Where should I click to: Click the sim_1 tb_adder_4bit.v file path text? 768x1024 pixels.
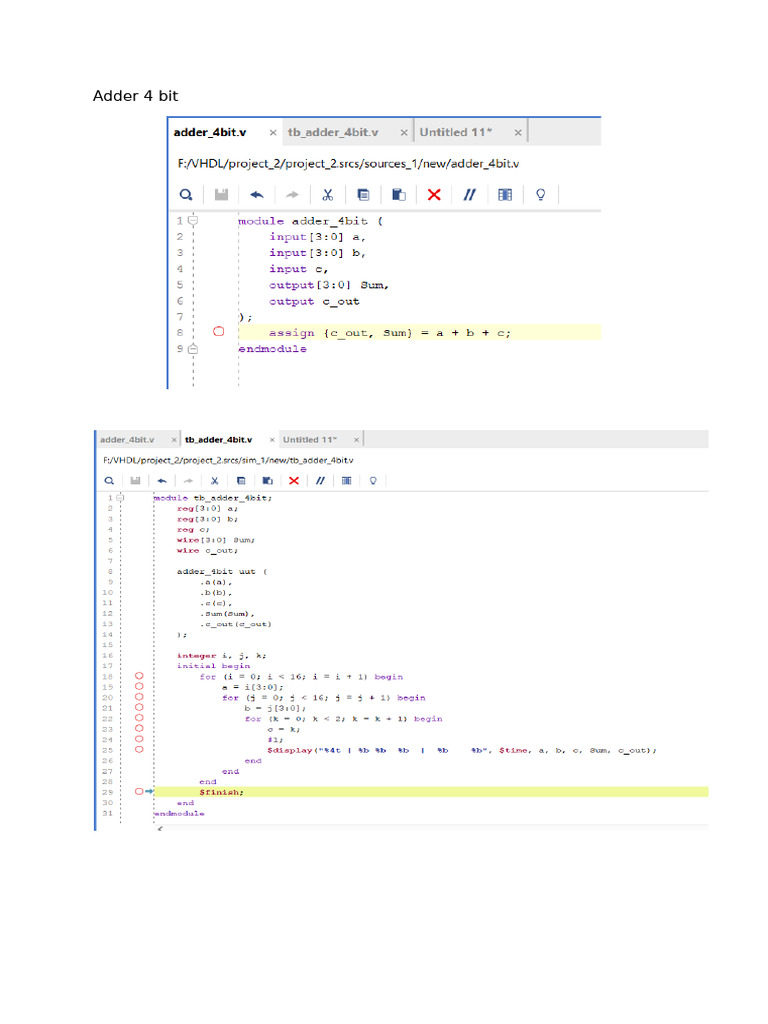click(x=228, y=460)
